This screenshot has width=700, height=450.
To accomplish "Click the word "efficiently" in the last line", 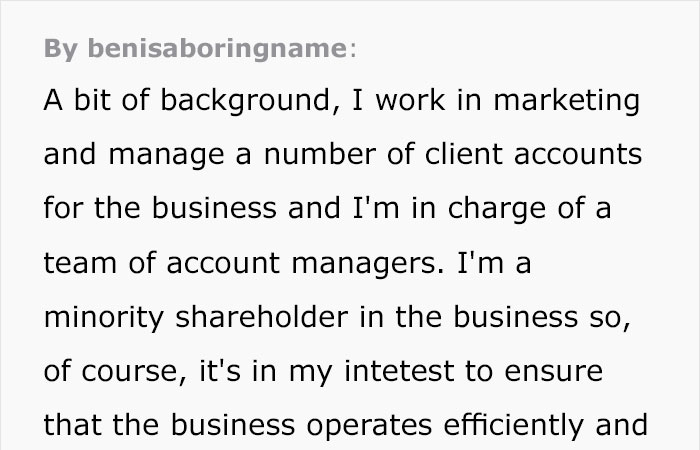I will (x=513, y=426).
